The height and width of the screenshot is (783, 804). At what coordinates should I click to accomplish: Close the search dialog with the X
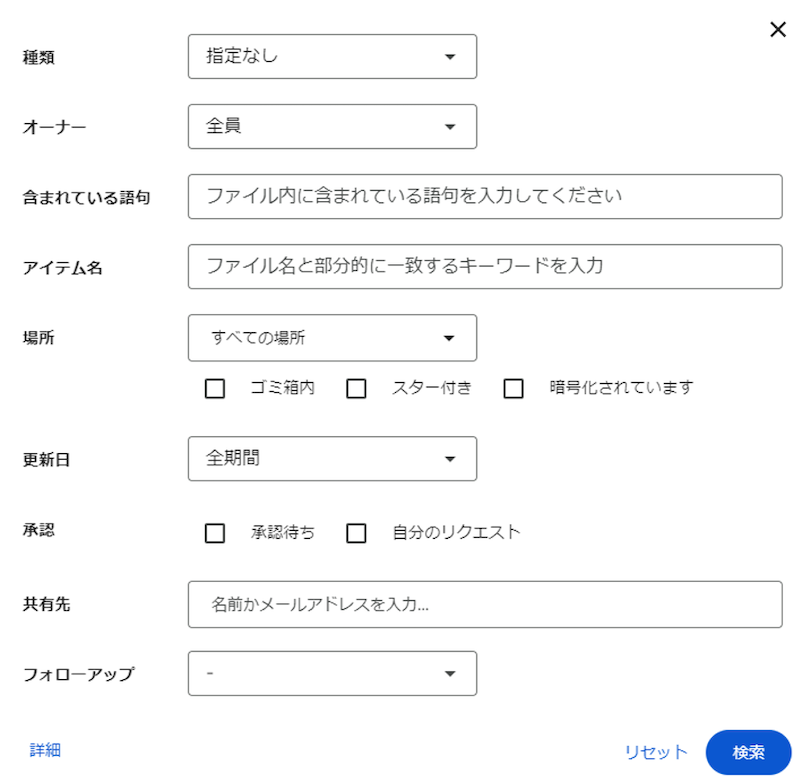pos(777,29)
